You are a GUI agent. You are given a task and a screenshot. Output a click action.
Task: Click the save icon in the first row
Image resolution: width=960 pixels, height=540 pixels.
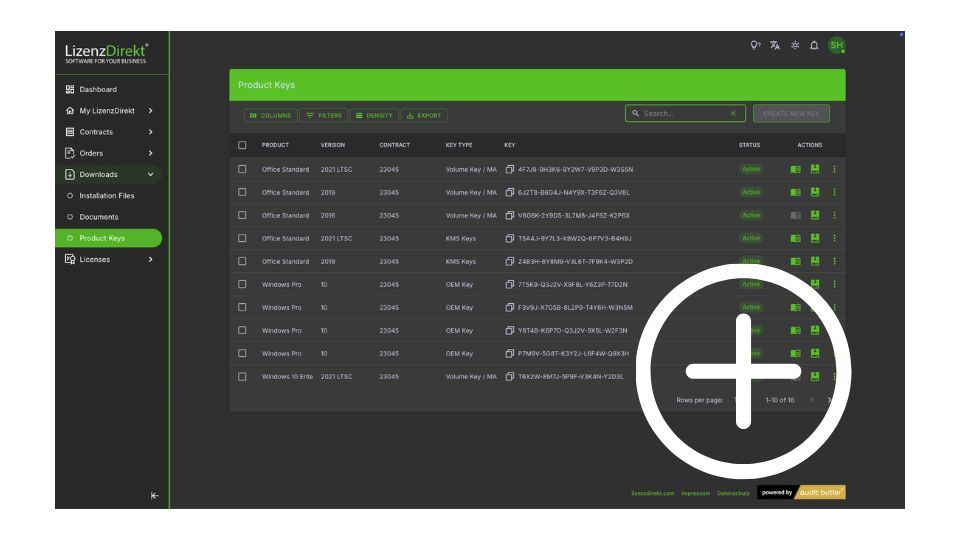pyautogui.click(x=815, y=169)
